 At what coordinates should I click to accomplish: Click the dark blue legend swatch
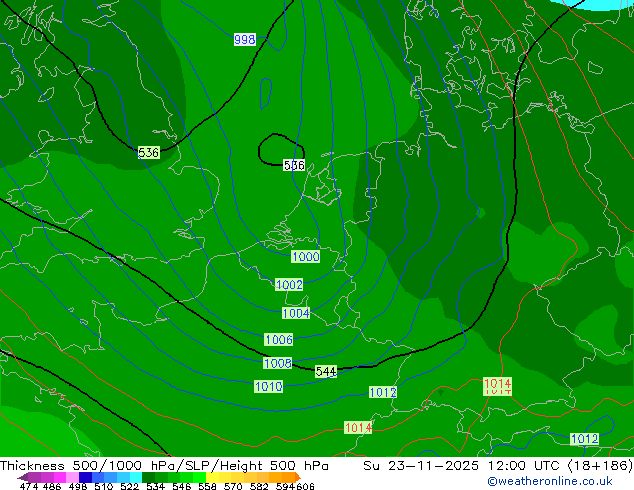tap(85, 477)
